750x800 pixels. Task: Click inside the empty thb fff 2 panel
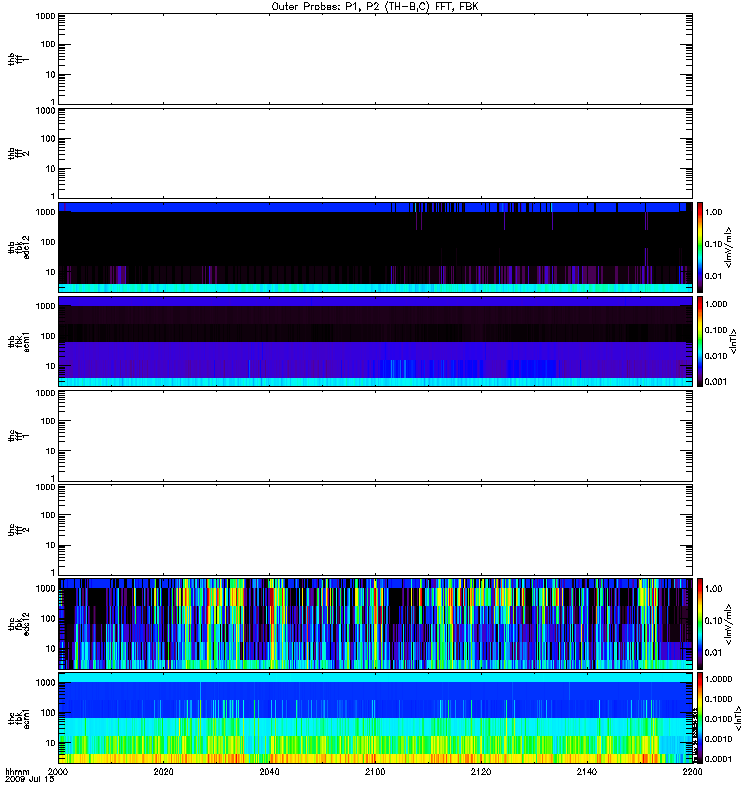tap(375, 153)
